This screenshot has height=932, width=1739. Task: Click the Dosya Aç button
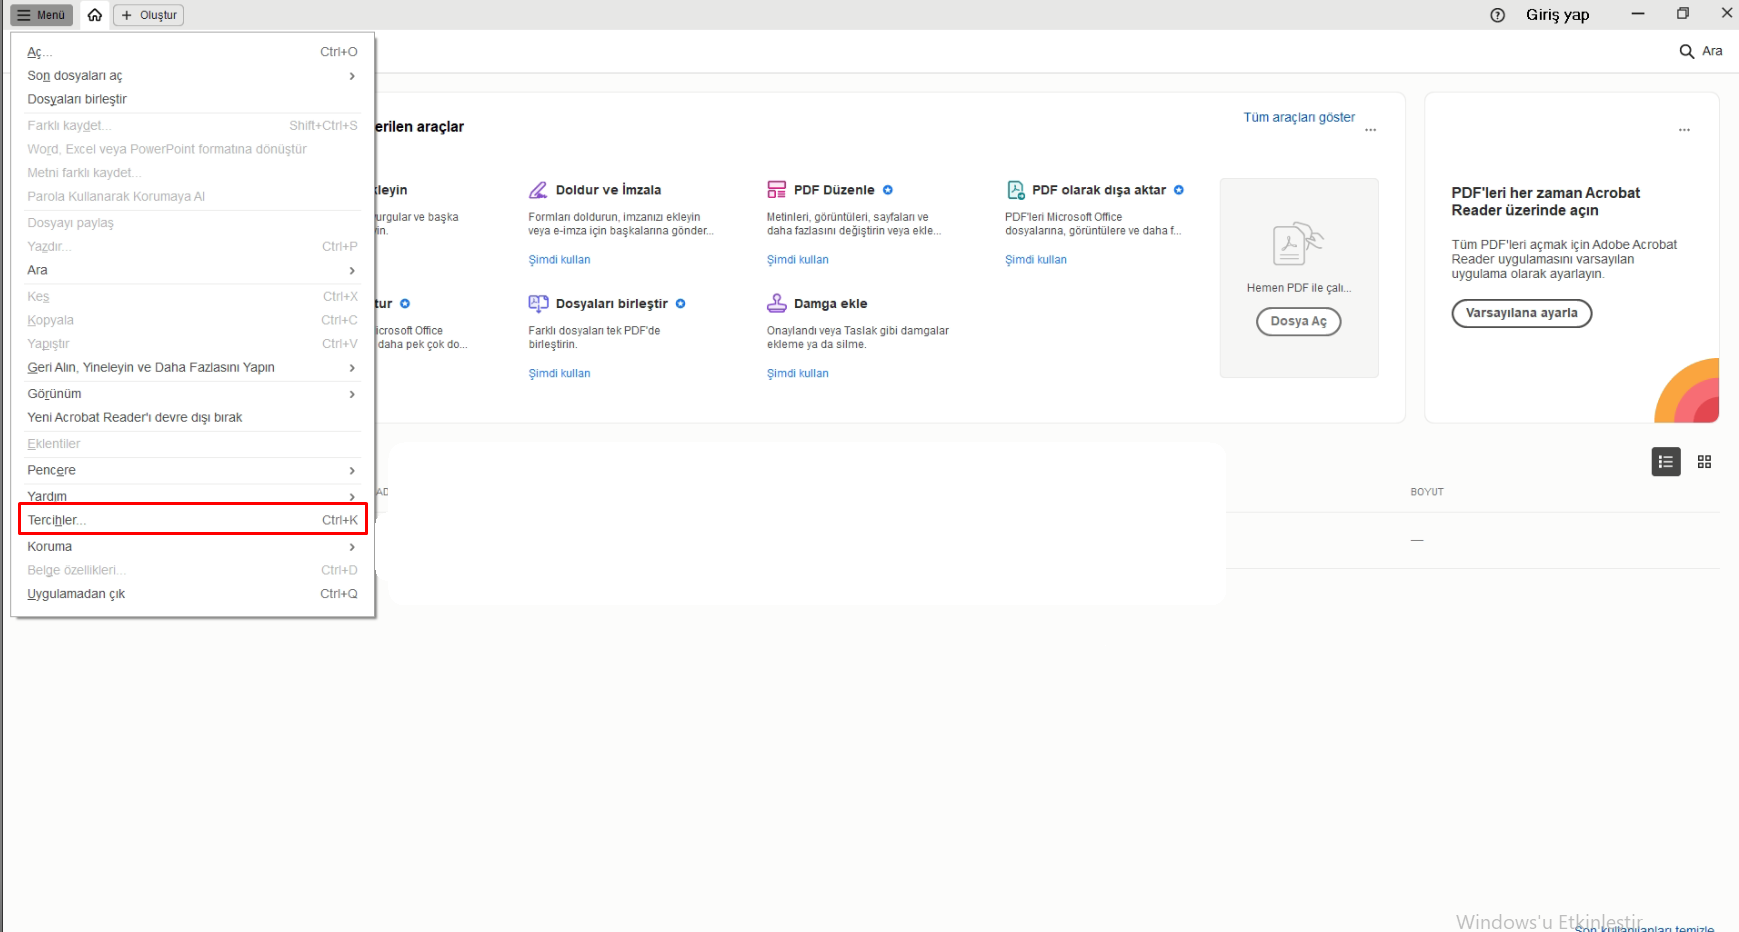1298,321
